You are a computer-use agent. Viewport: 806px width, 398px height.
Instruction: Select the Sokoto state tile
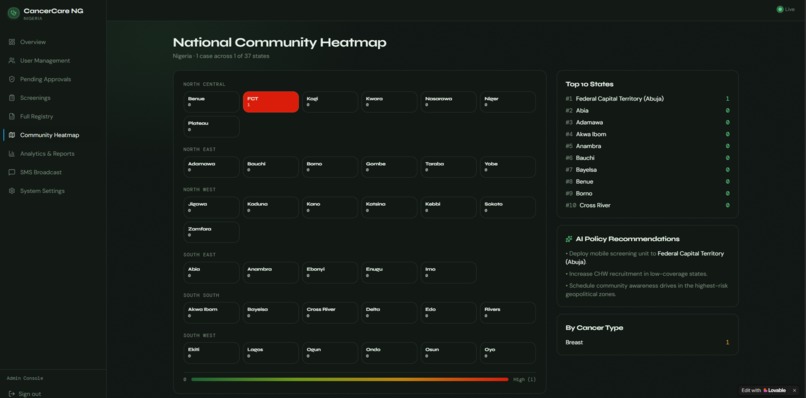coord(508,207)
